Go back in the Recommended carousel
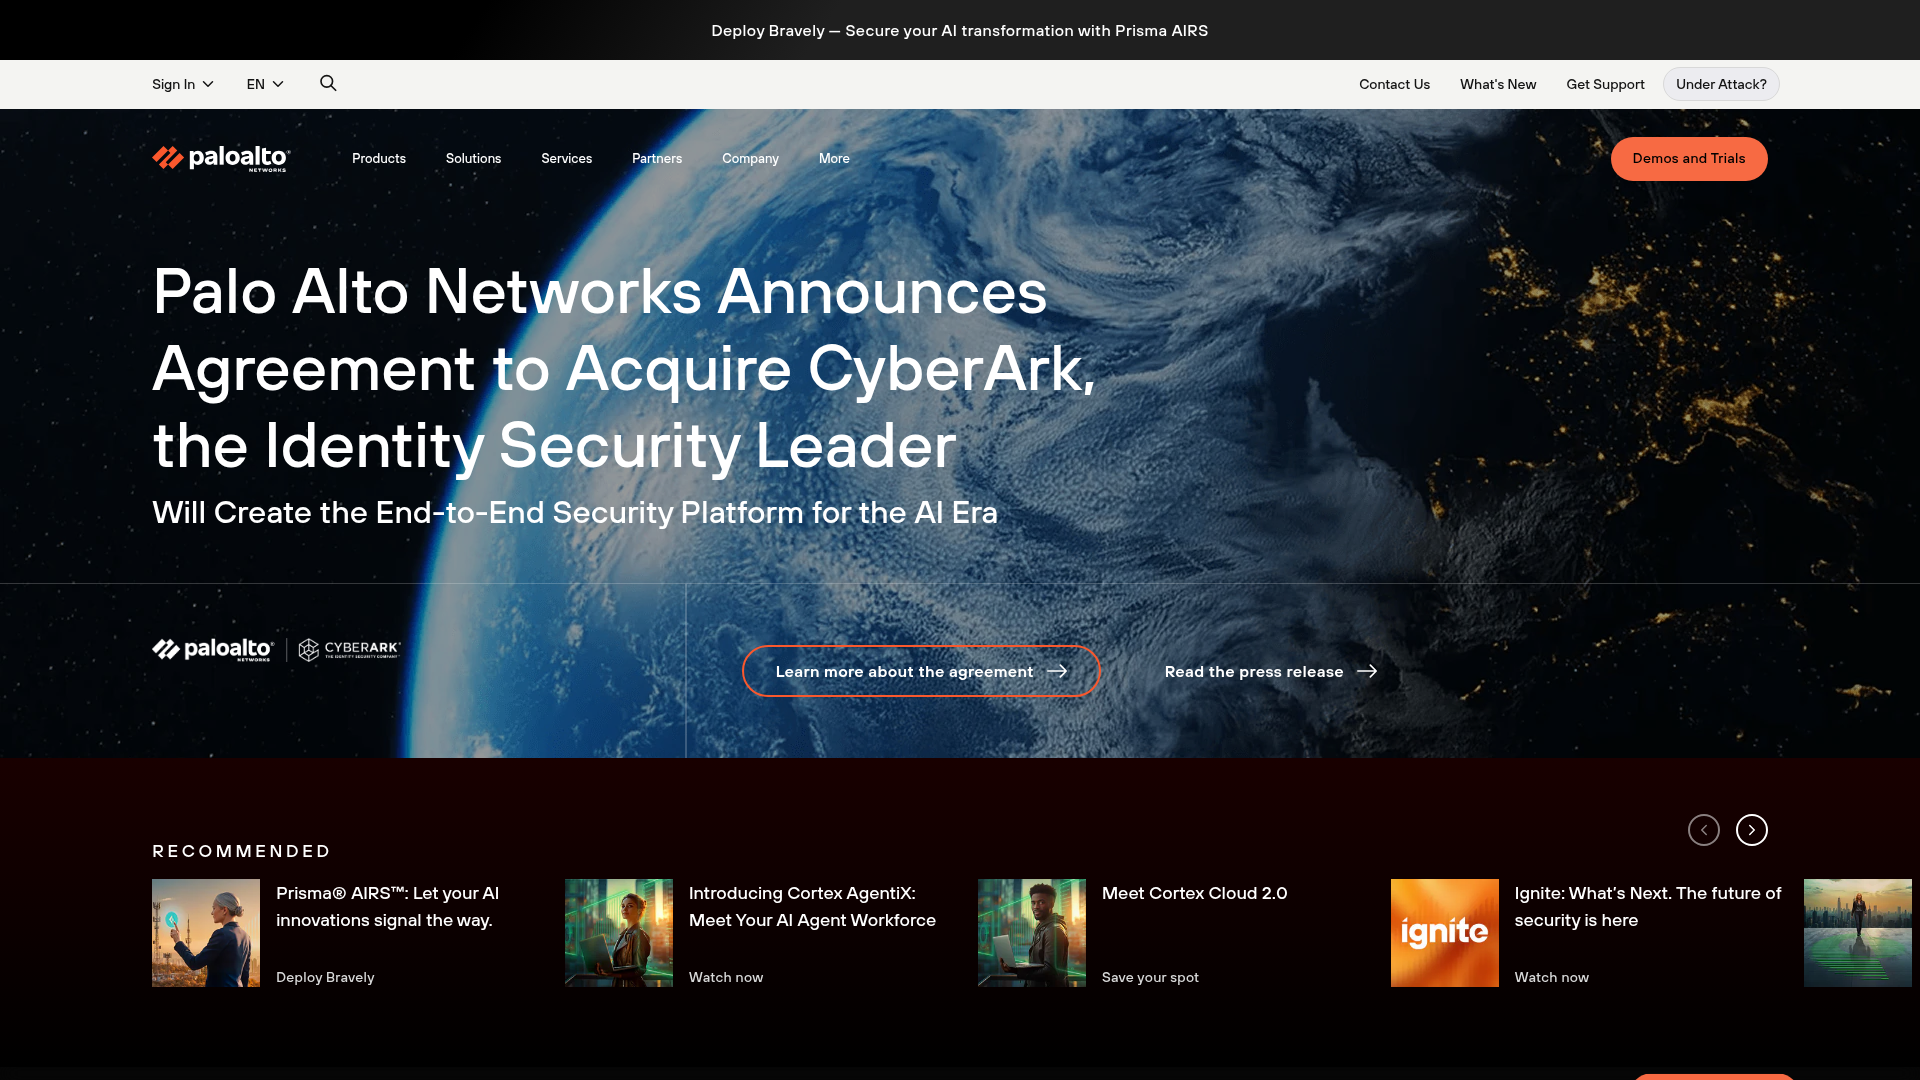1920x1080 pixels. [x=1703, y=829]
